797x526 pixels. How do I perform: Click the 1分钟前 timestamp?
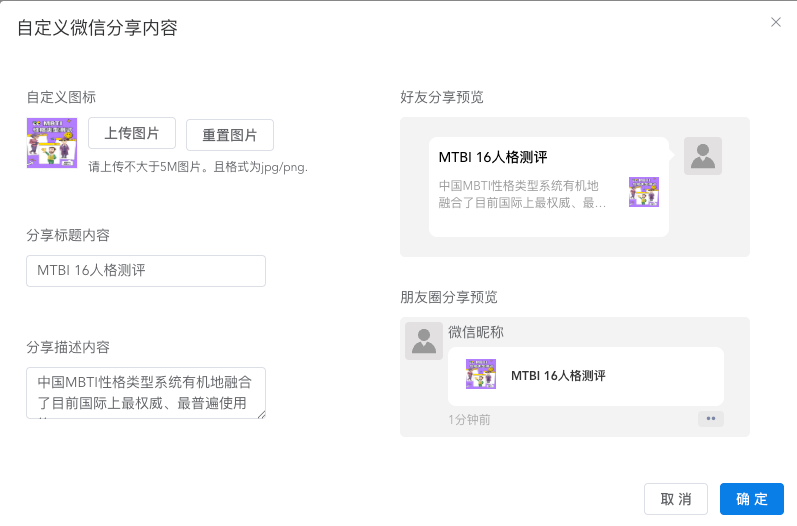tap(469, 420)
